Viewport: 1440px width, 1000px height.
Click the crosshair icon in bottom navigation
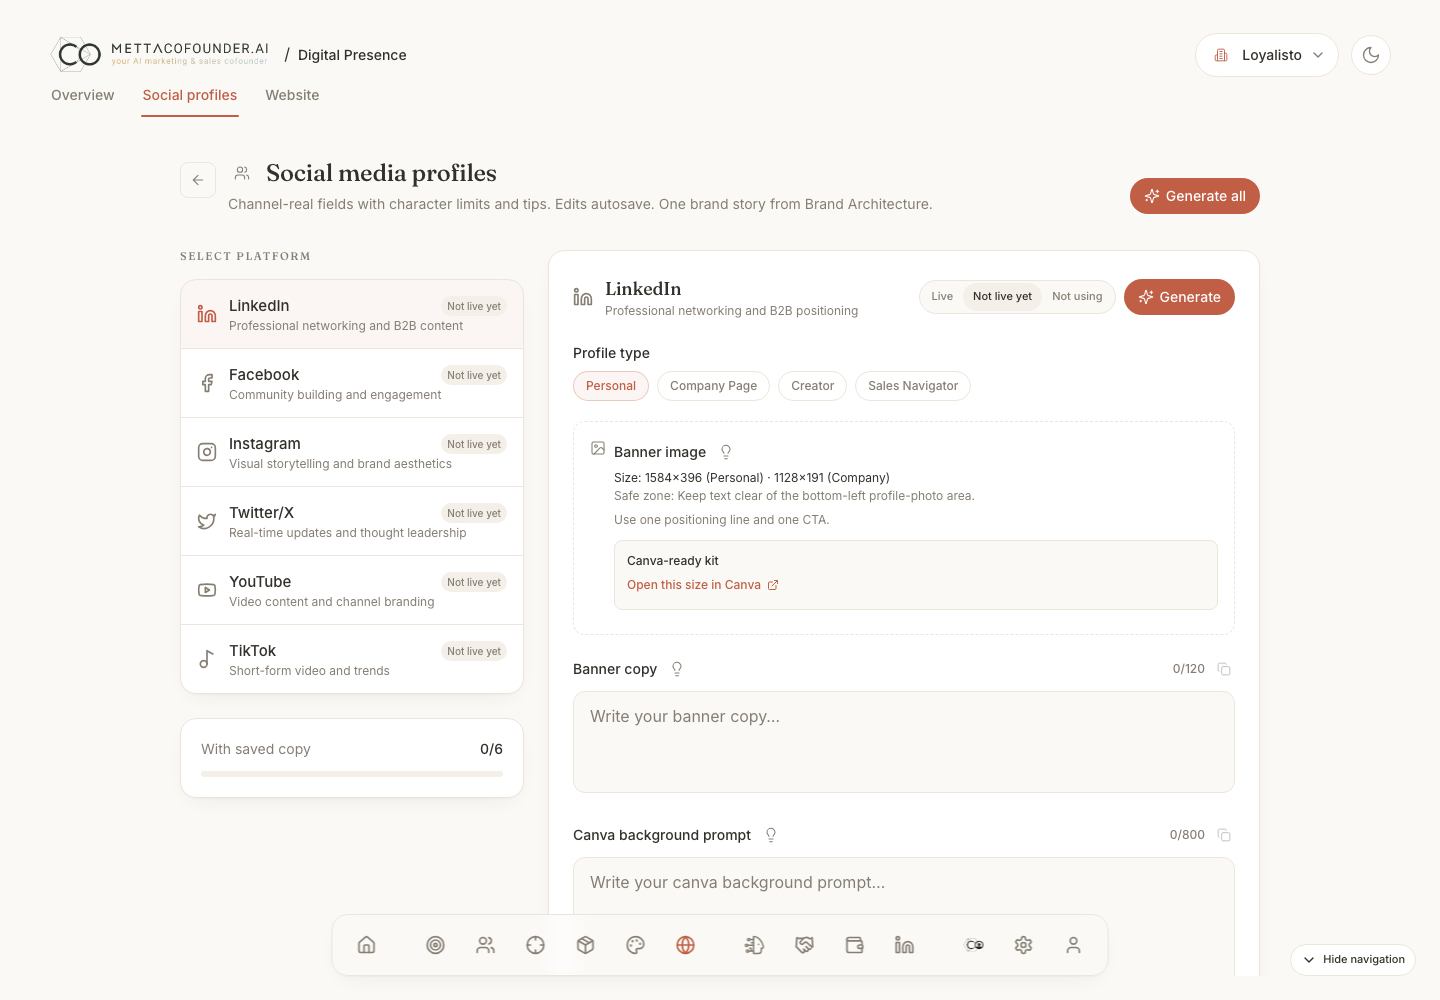(536, 945)
